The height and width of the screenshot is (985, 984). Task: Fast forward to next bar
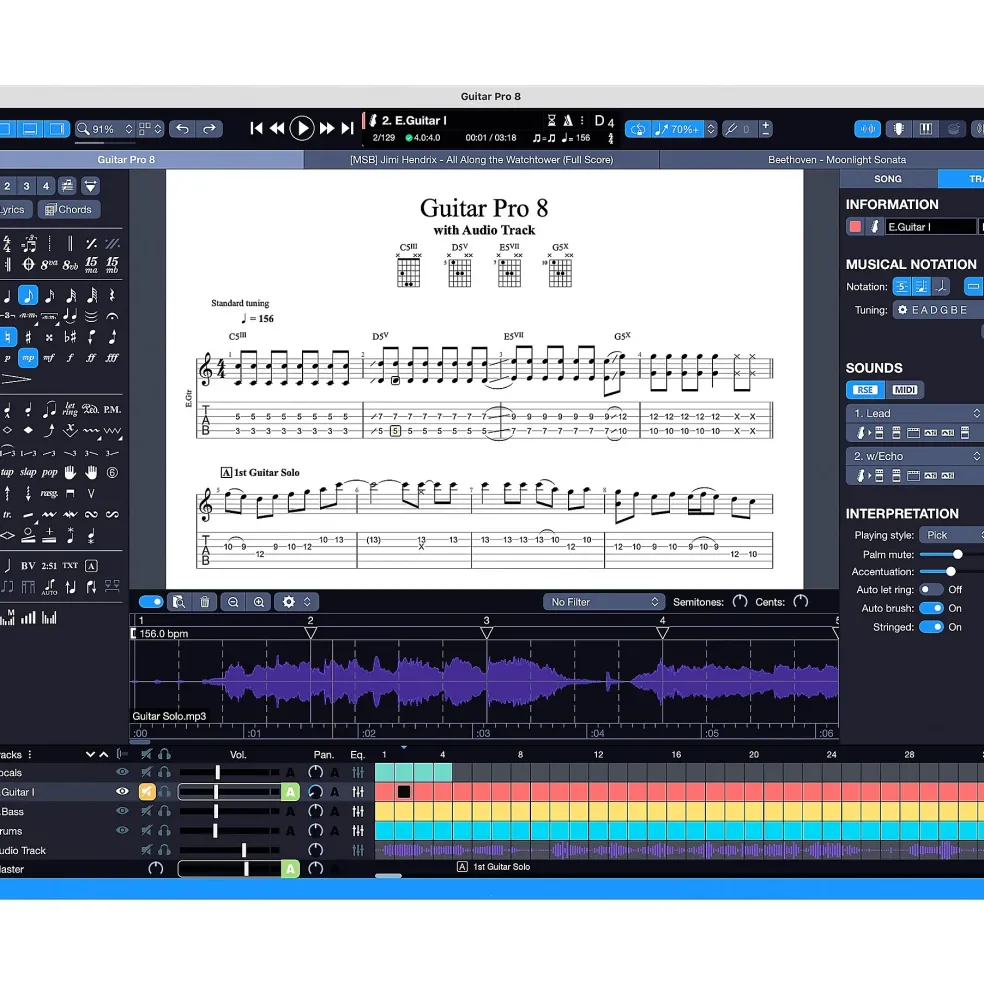pyautogui.click(x=327, y=128)
